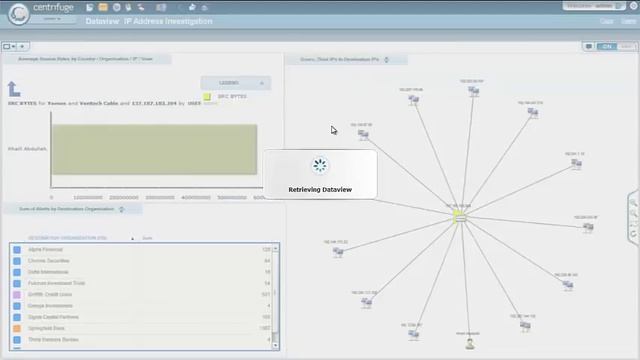
Task: Click the yellow SRC BYTES legend swatch
Action: [207, 97]
